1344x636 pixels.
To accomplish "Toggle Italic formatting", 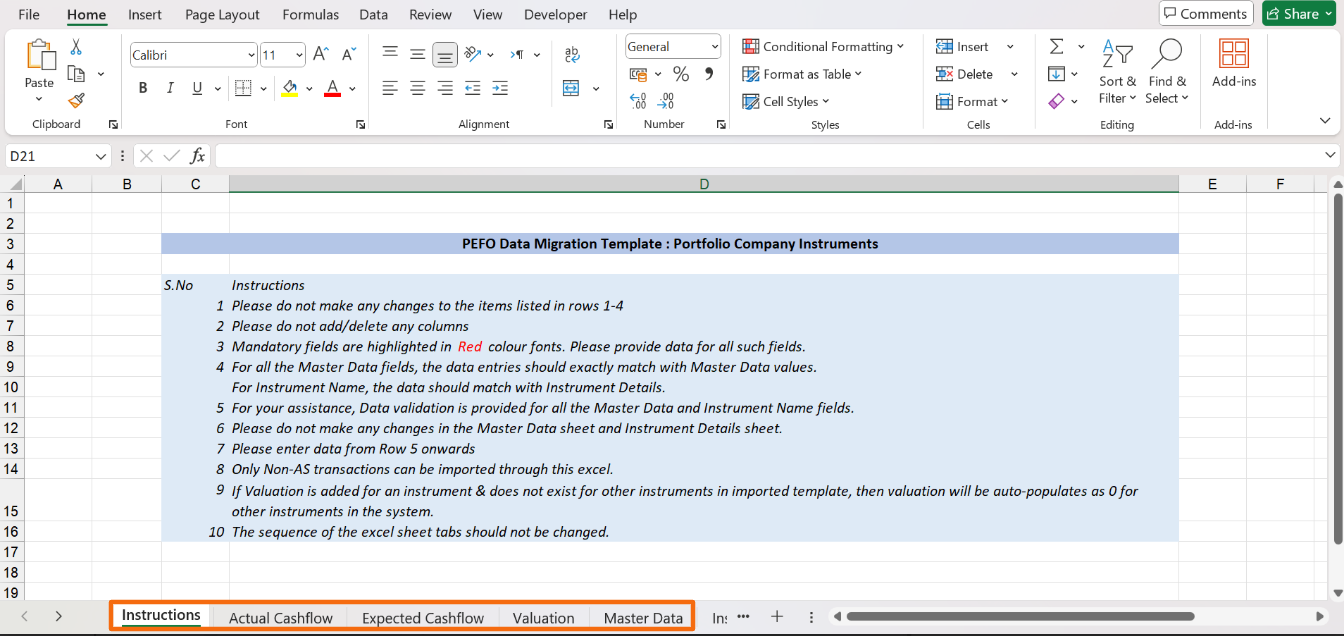I will (x=170, y=88).
